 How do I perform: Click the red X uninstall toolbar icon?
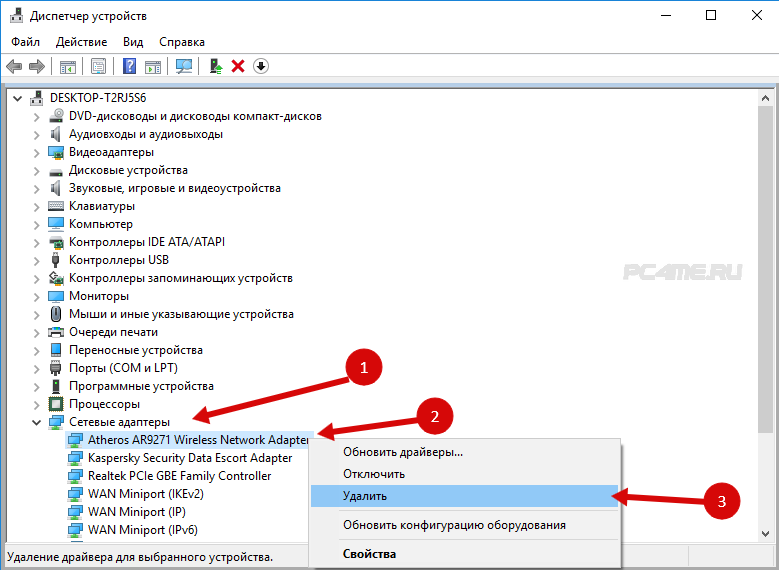click(x=238, y=66)
